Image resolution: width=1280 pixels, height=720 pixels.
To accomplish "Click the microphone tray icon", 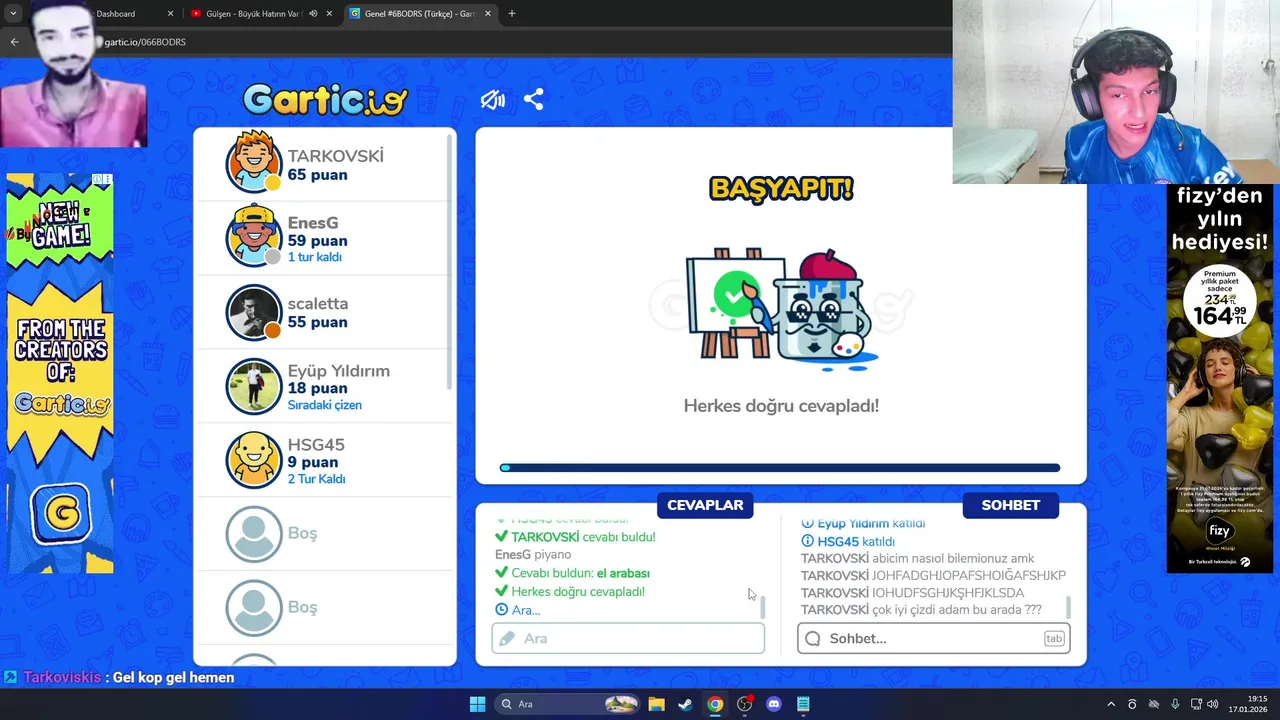I will click(x=1175, y=704).
